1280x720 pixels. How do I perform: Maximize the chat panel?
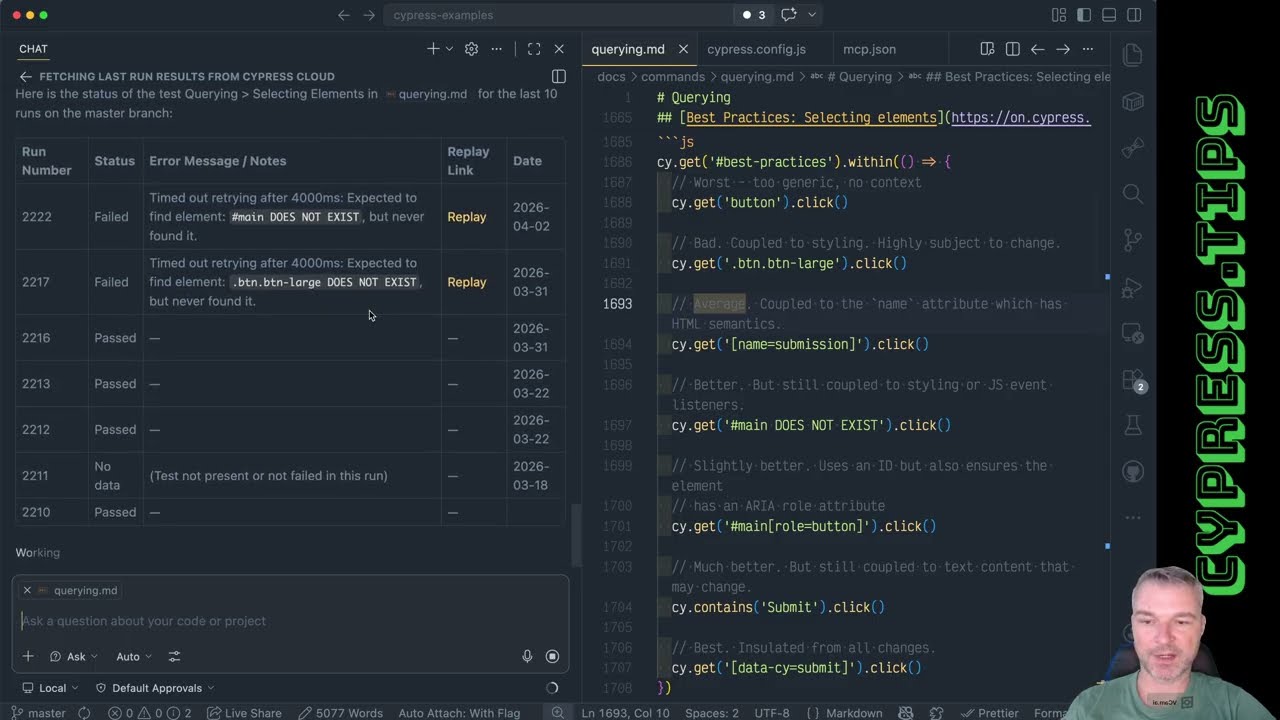[x=534, y=49]
